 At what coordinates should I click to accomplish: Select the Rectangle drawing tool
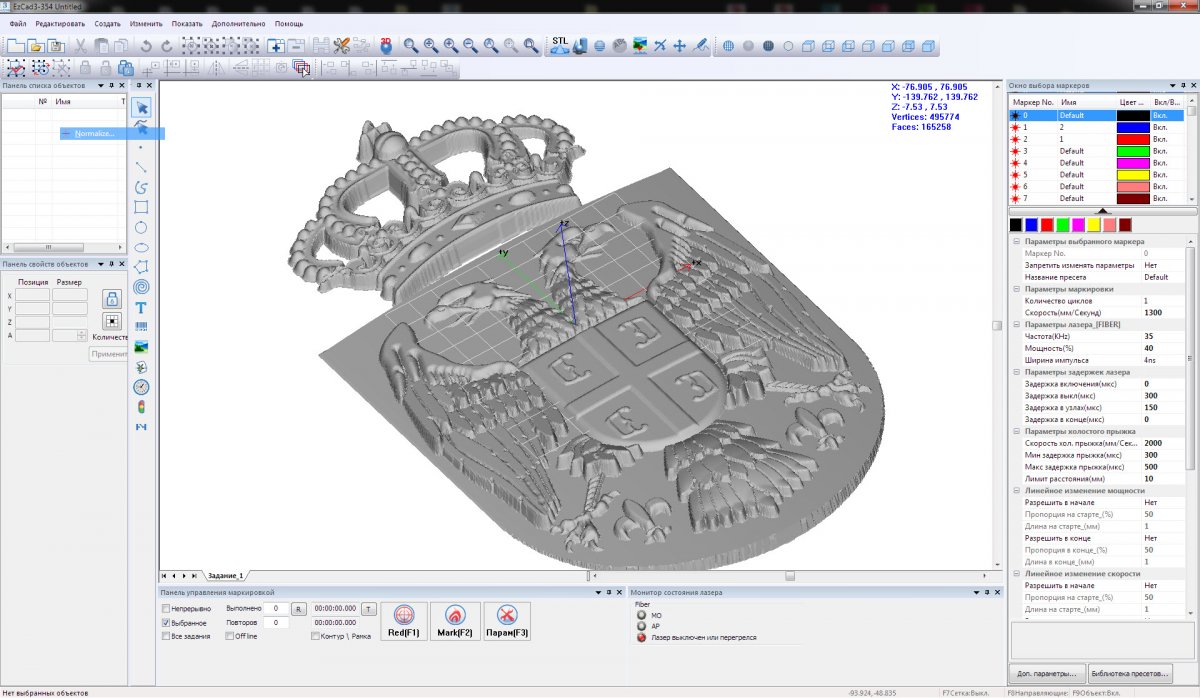point(142,207)
